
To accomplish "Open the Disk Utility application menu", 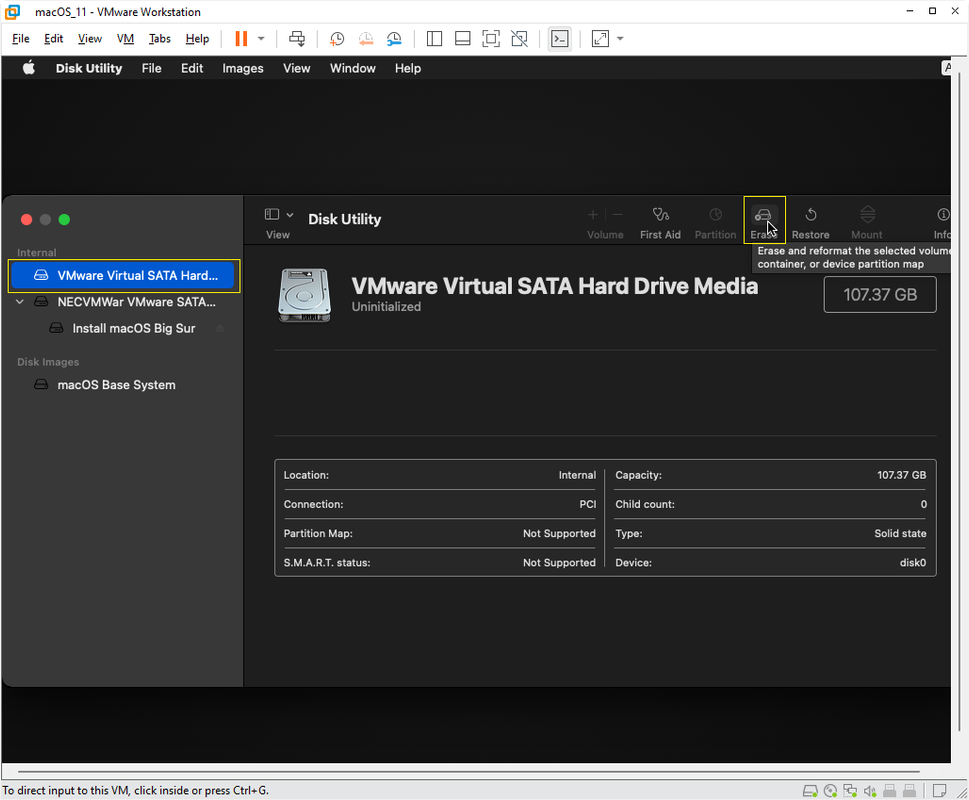I will click(x=89, y=69).
